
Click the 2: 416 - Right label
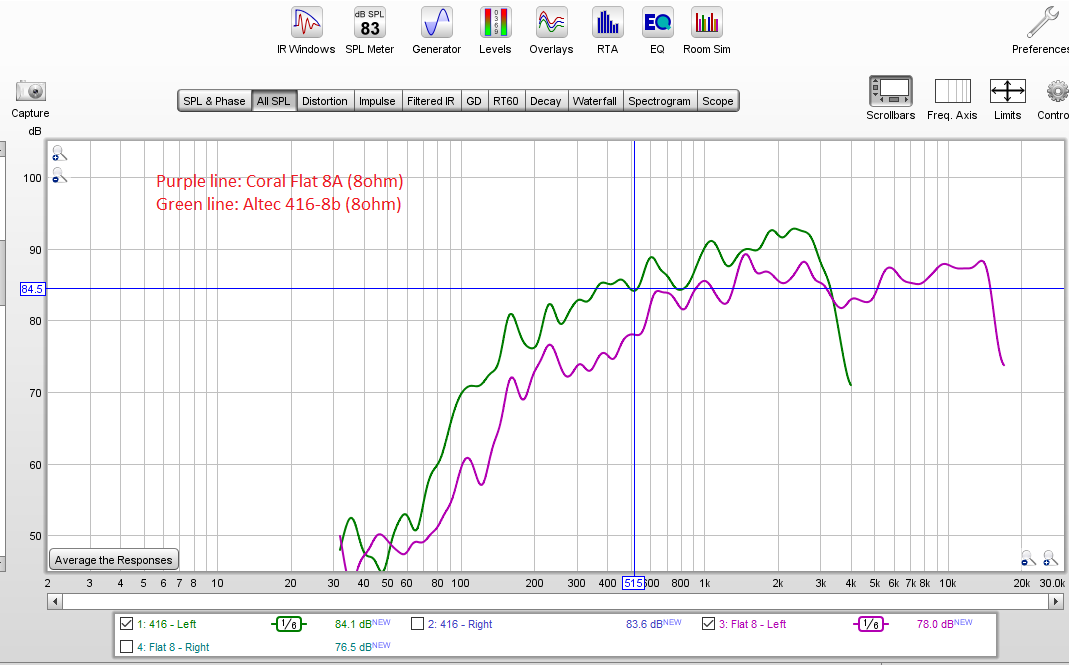(x=460, y=624)
